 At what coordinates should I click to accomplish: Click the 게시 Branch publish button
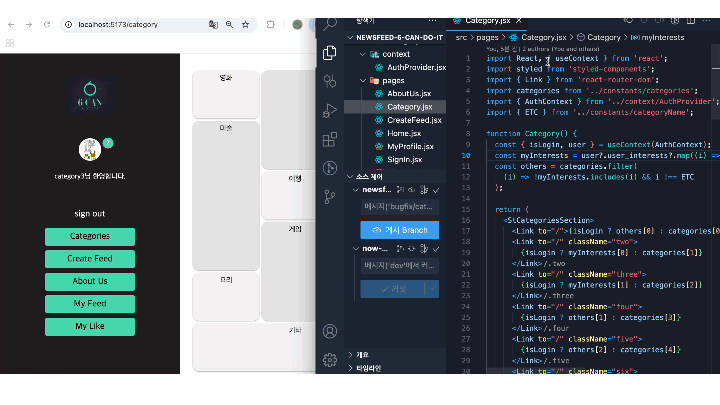click(399, 230)
